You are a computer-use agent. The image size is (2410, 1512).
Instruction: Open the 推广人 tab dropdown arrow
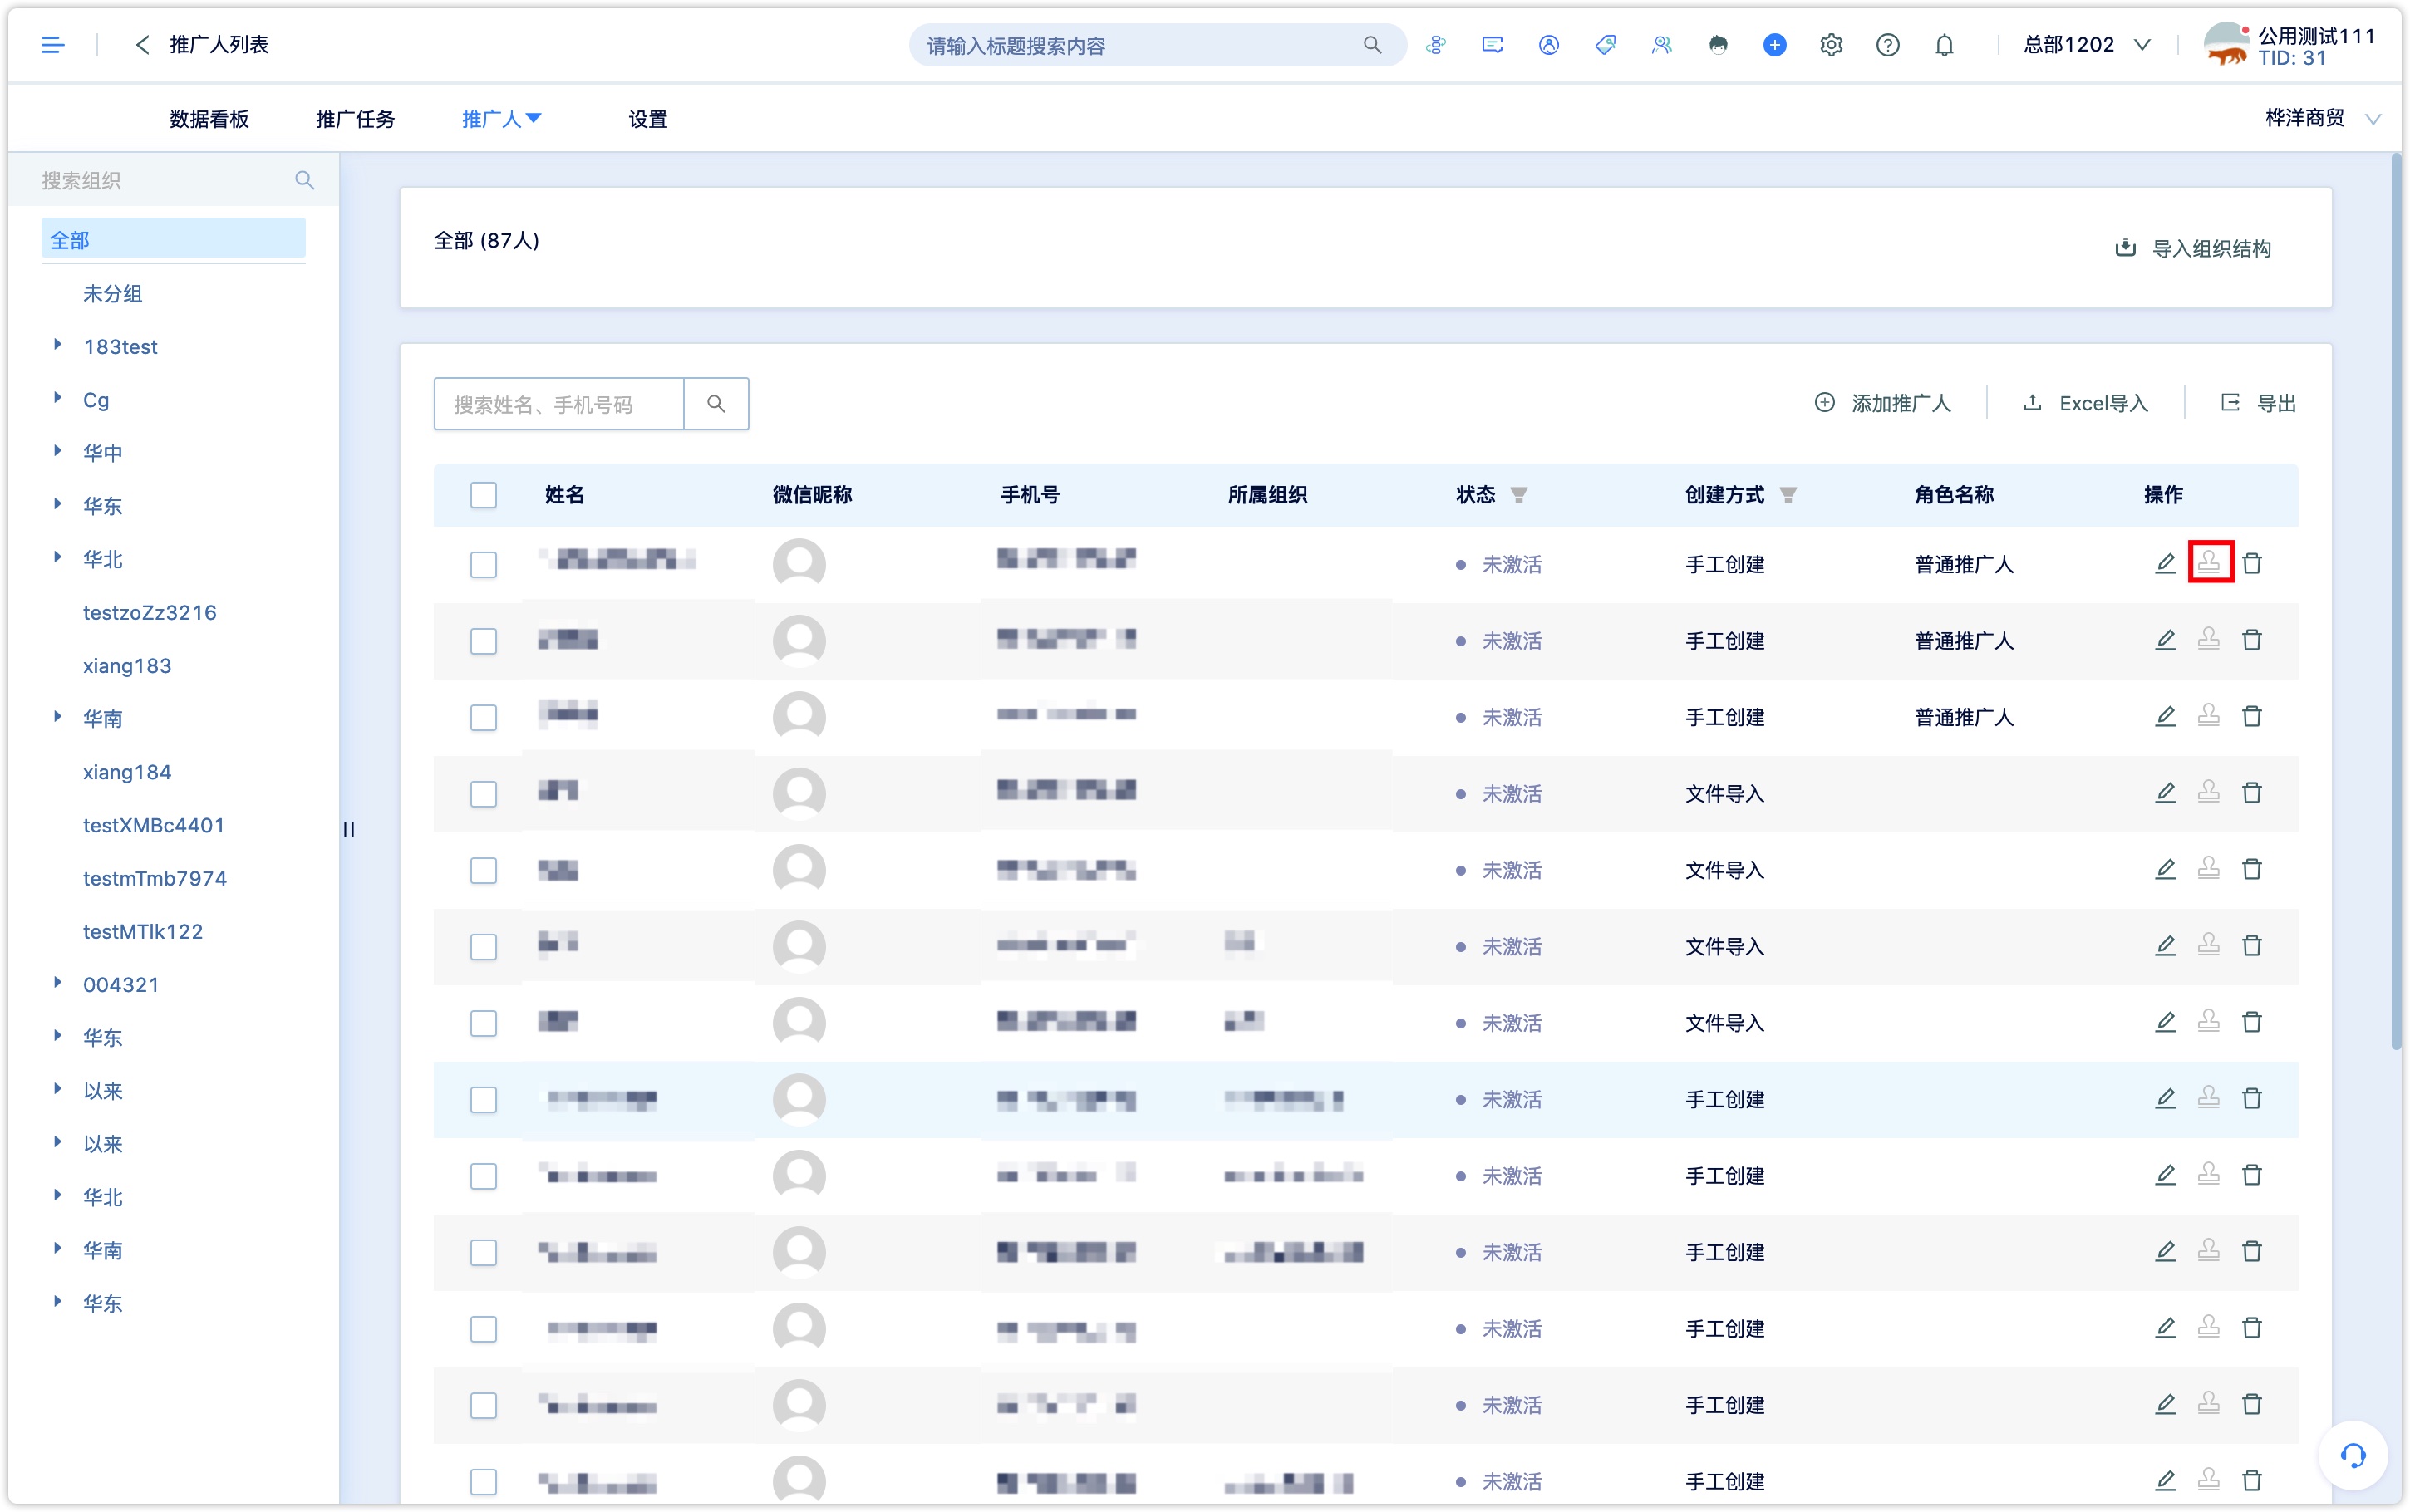click(534, 119)
